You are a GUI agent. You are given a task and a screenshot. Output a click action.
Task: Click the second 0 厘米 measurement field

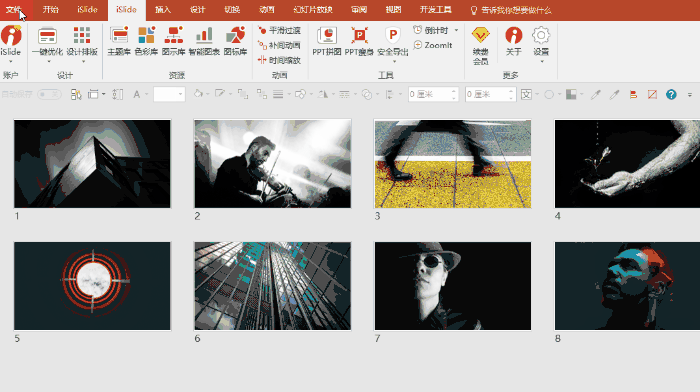point(490,94)
